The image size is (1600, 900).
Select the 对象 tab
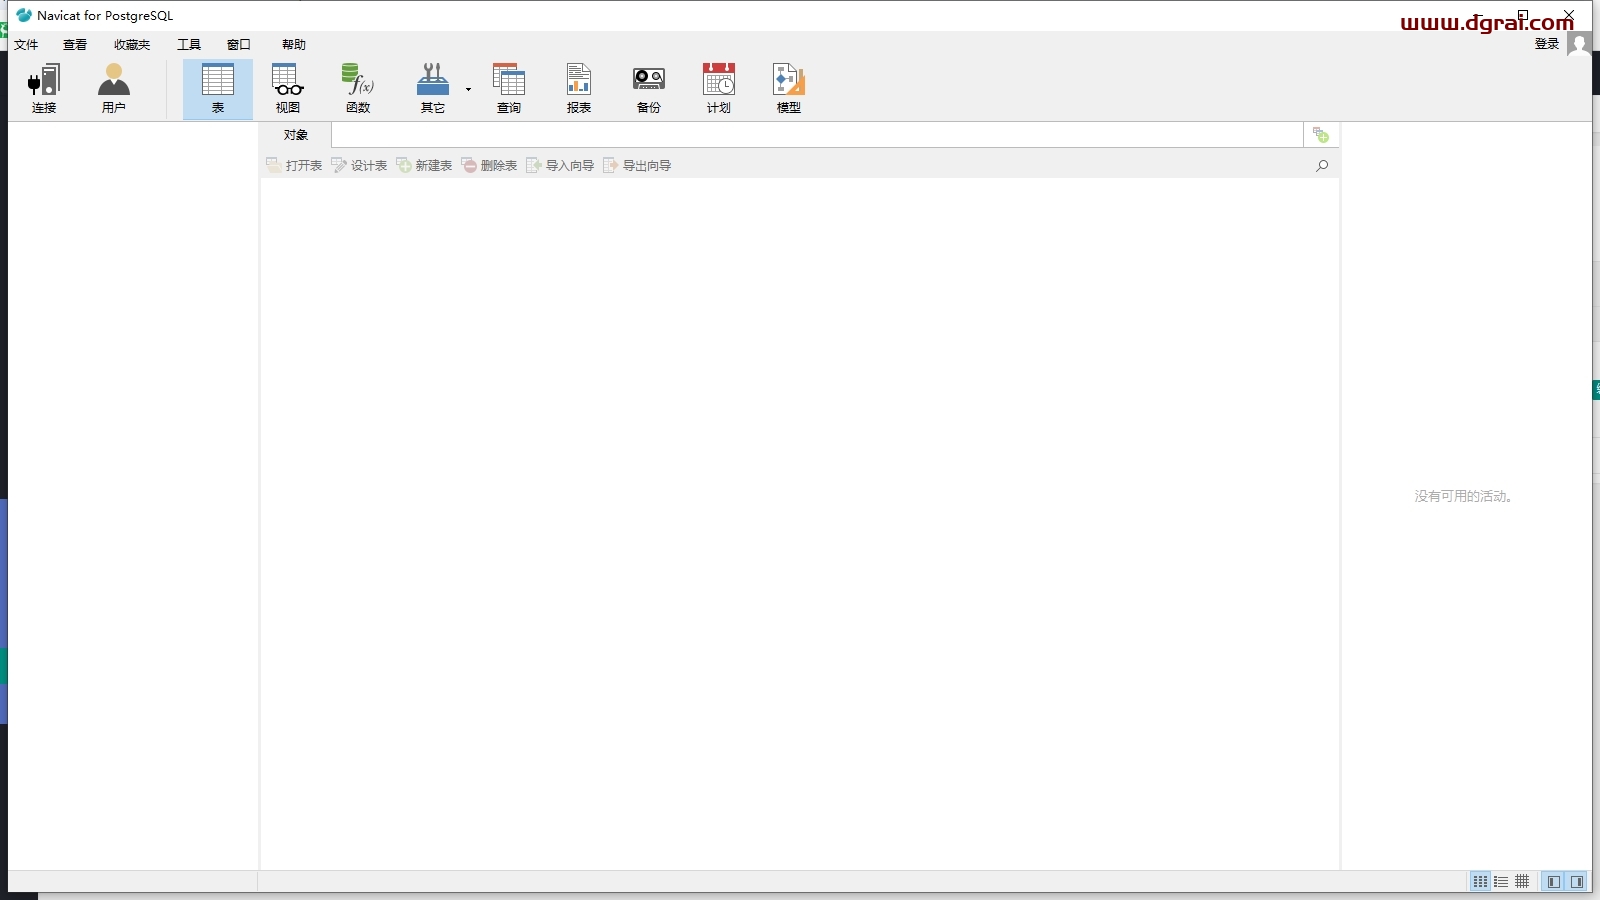[x=296, y=135]
